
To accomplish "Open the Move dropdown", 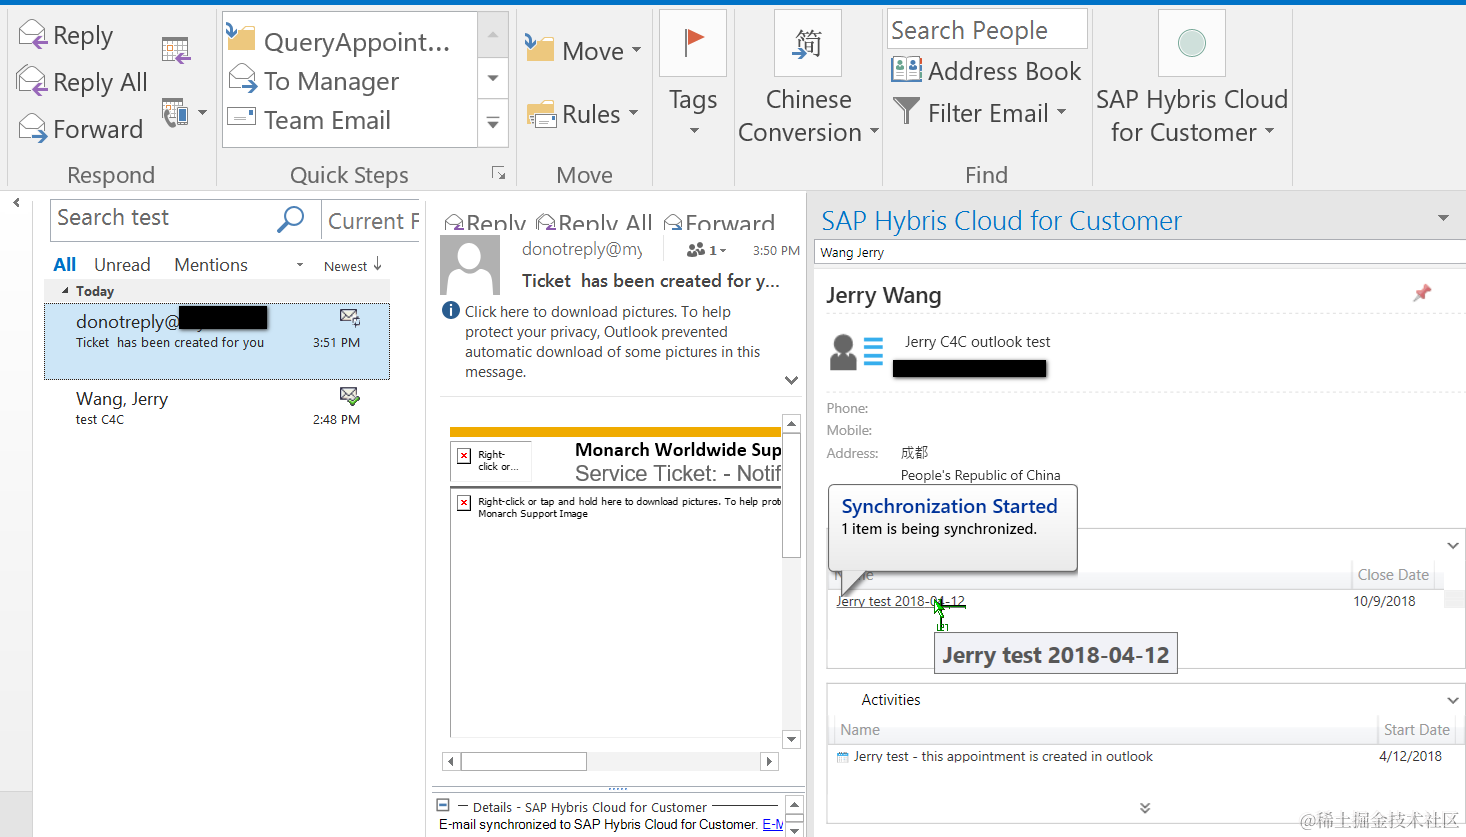I will click(584, 50).
